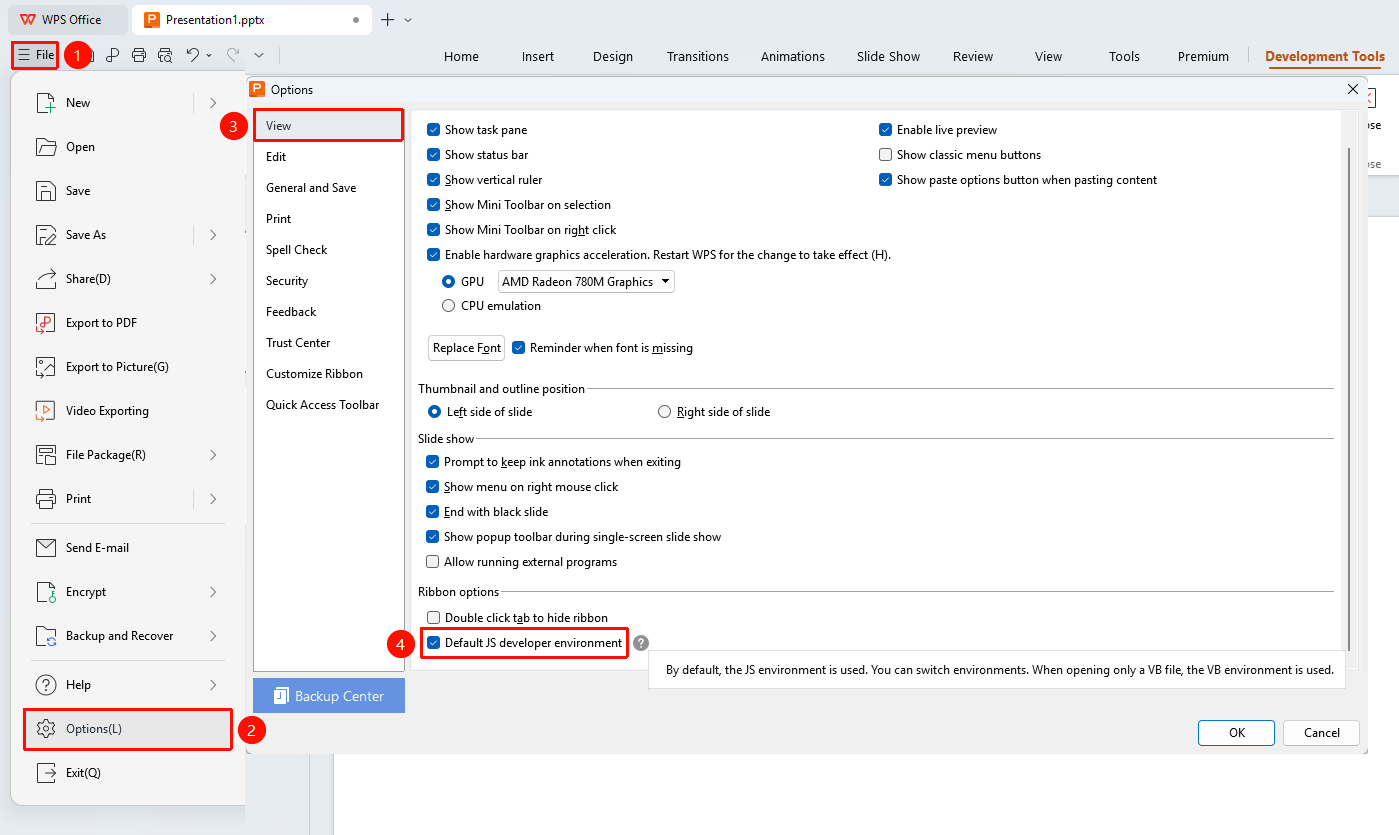Click the Save disk icon in File menu
The width and height of the screenshot is (1399, 835).
tap(46, 191)
